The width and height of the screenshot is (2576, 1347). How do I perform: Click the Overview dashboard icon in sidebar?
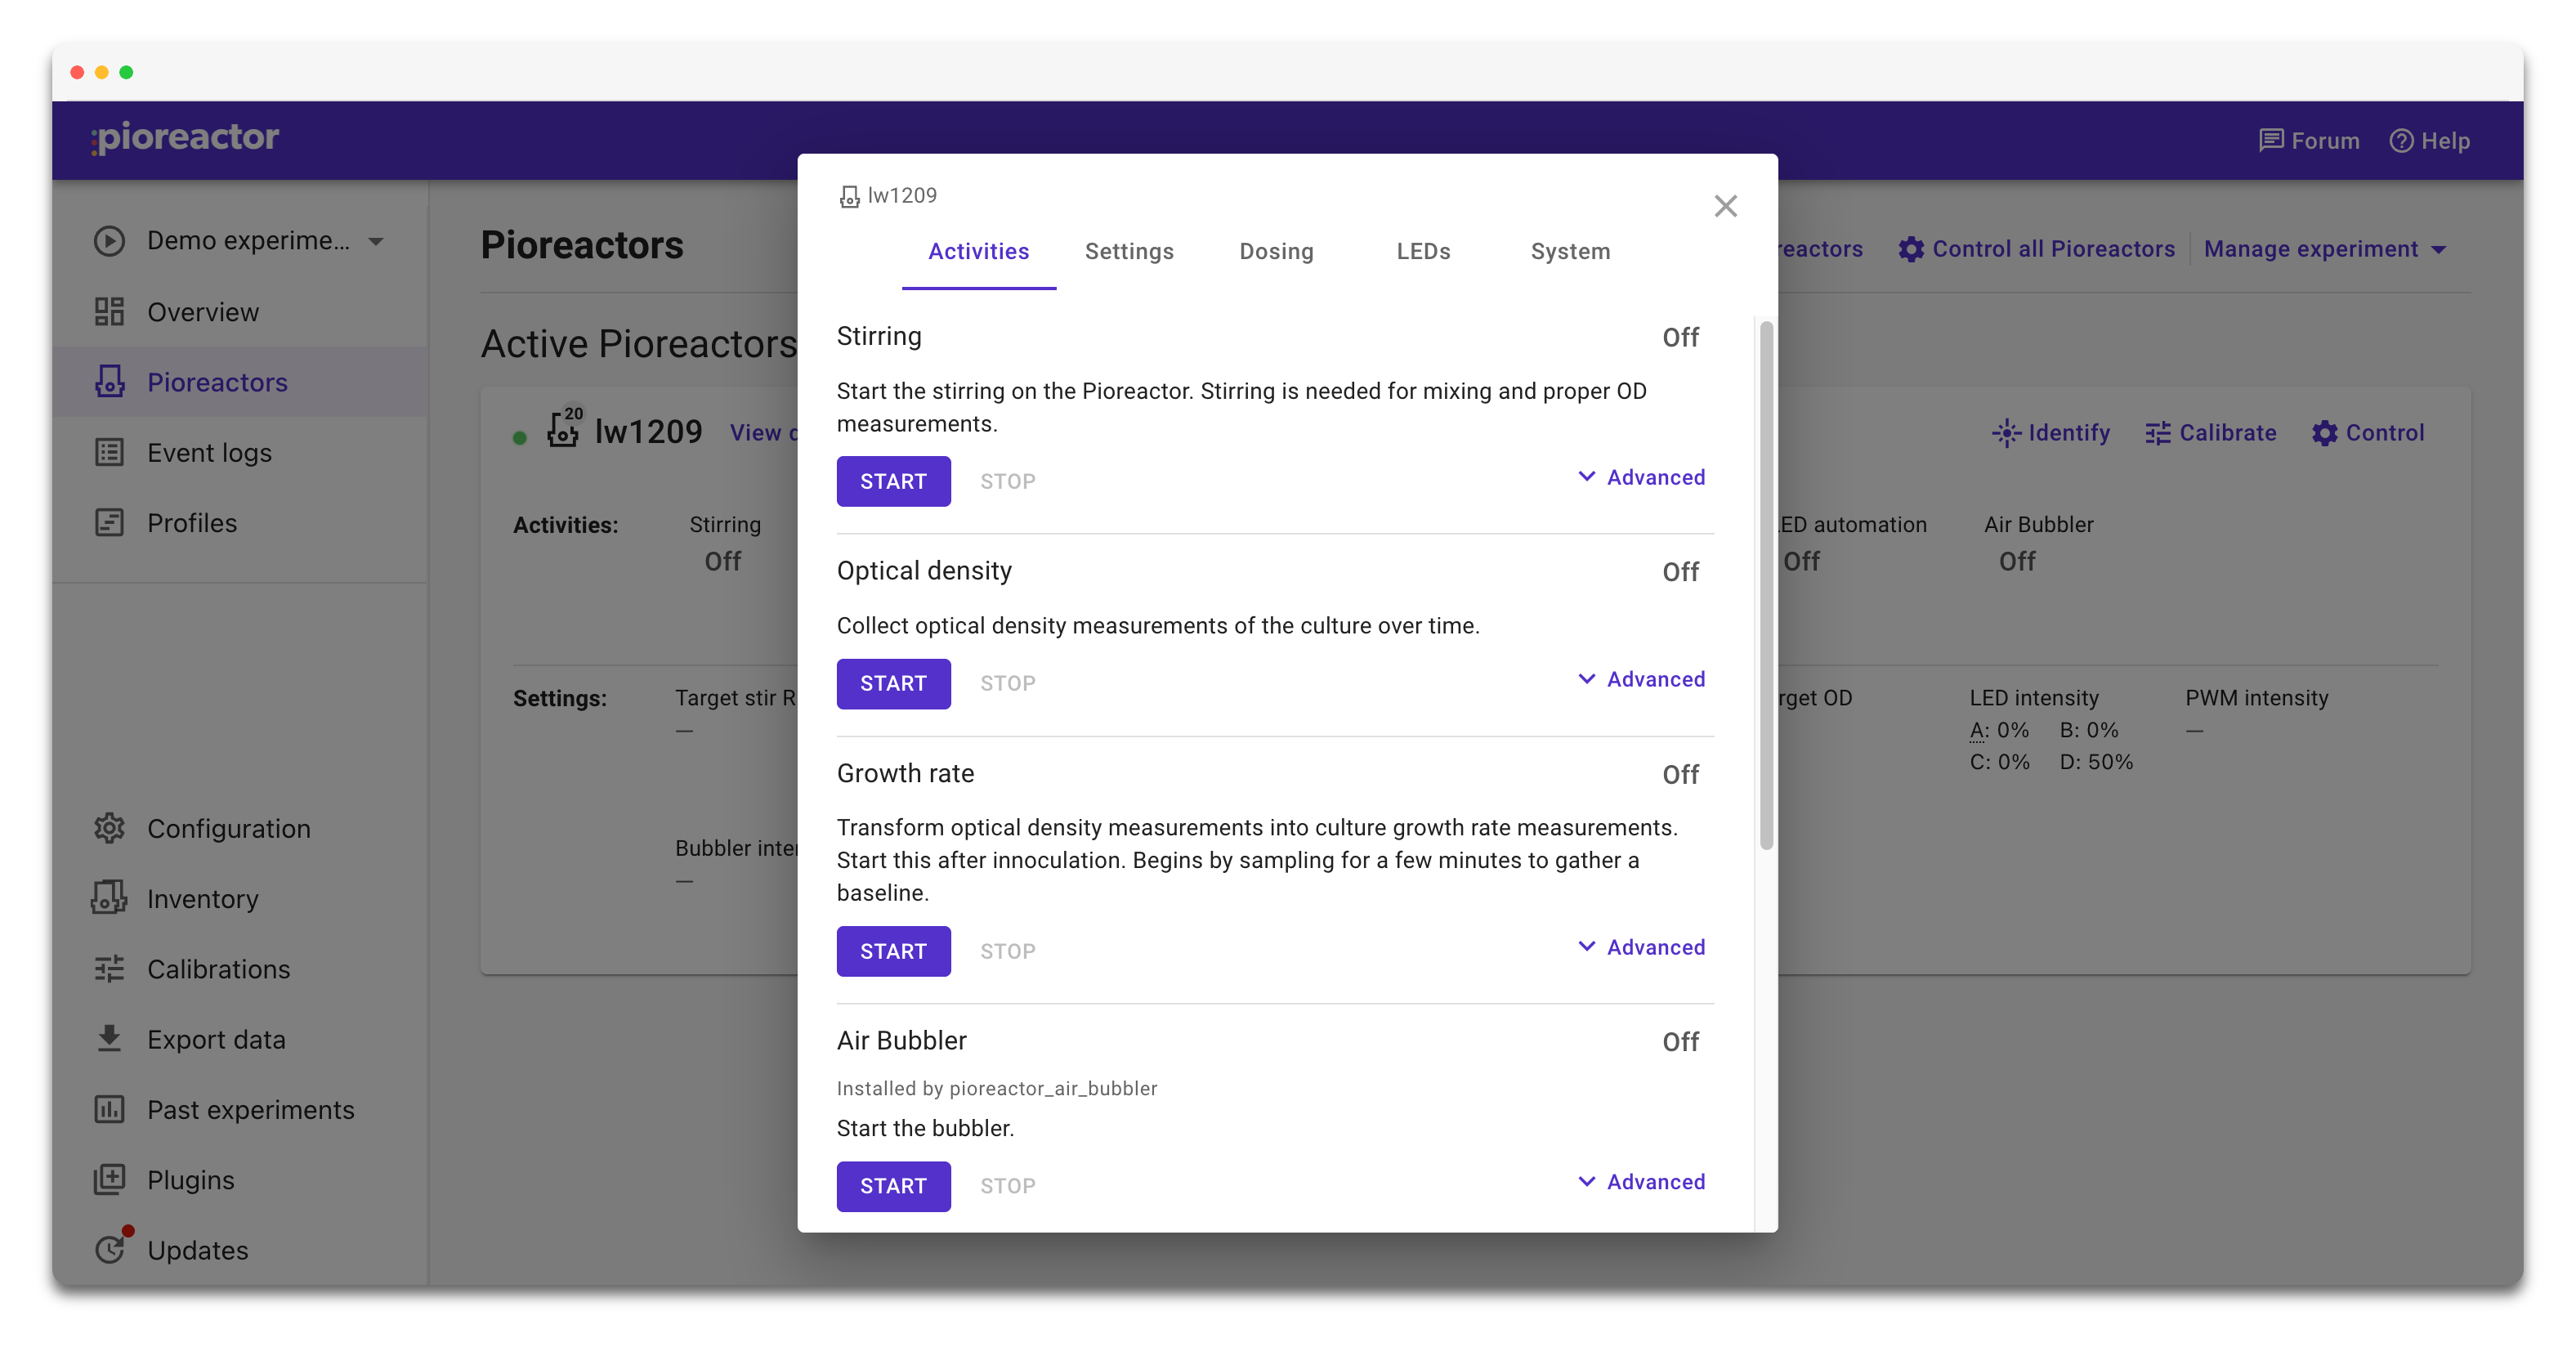tap(109, 312)
